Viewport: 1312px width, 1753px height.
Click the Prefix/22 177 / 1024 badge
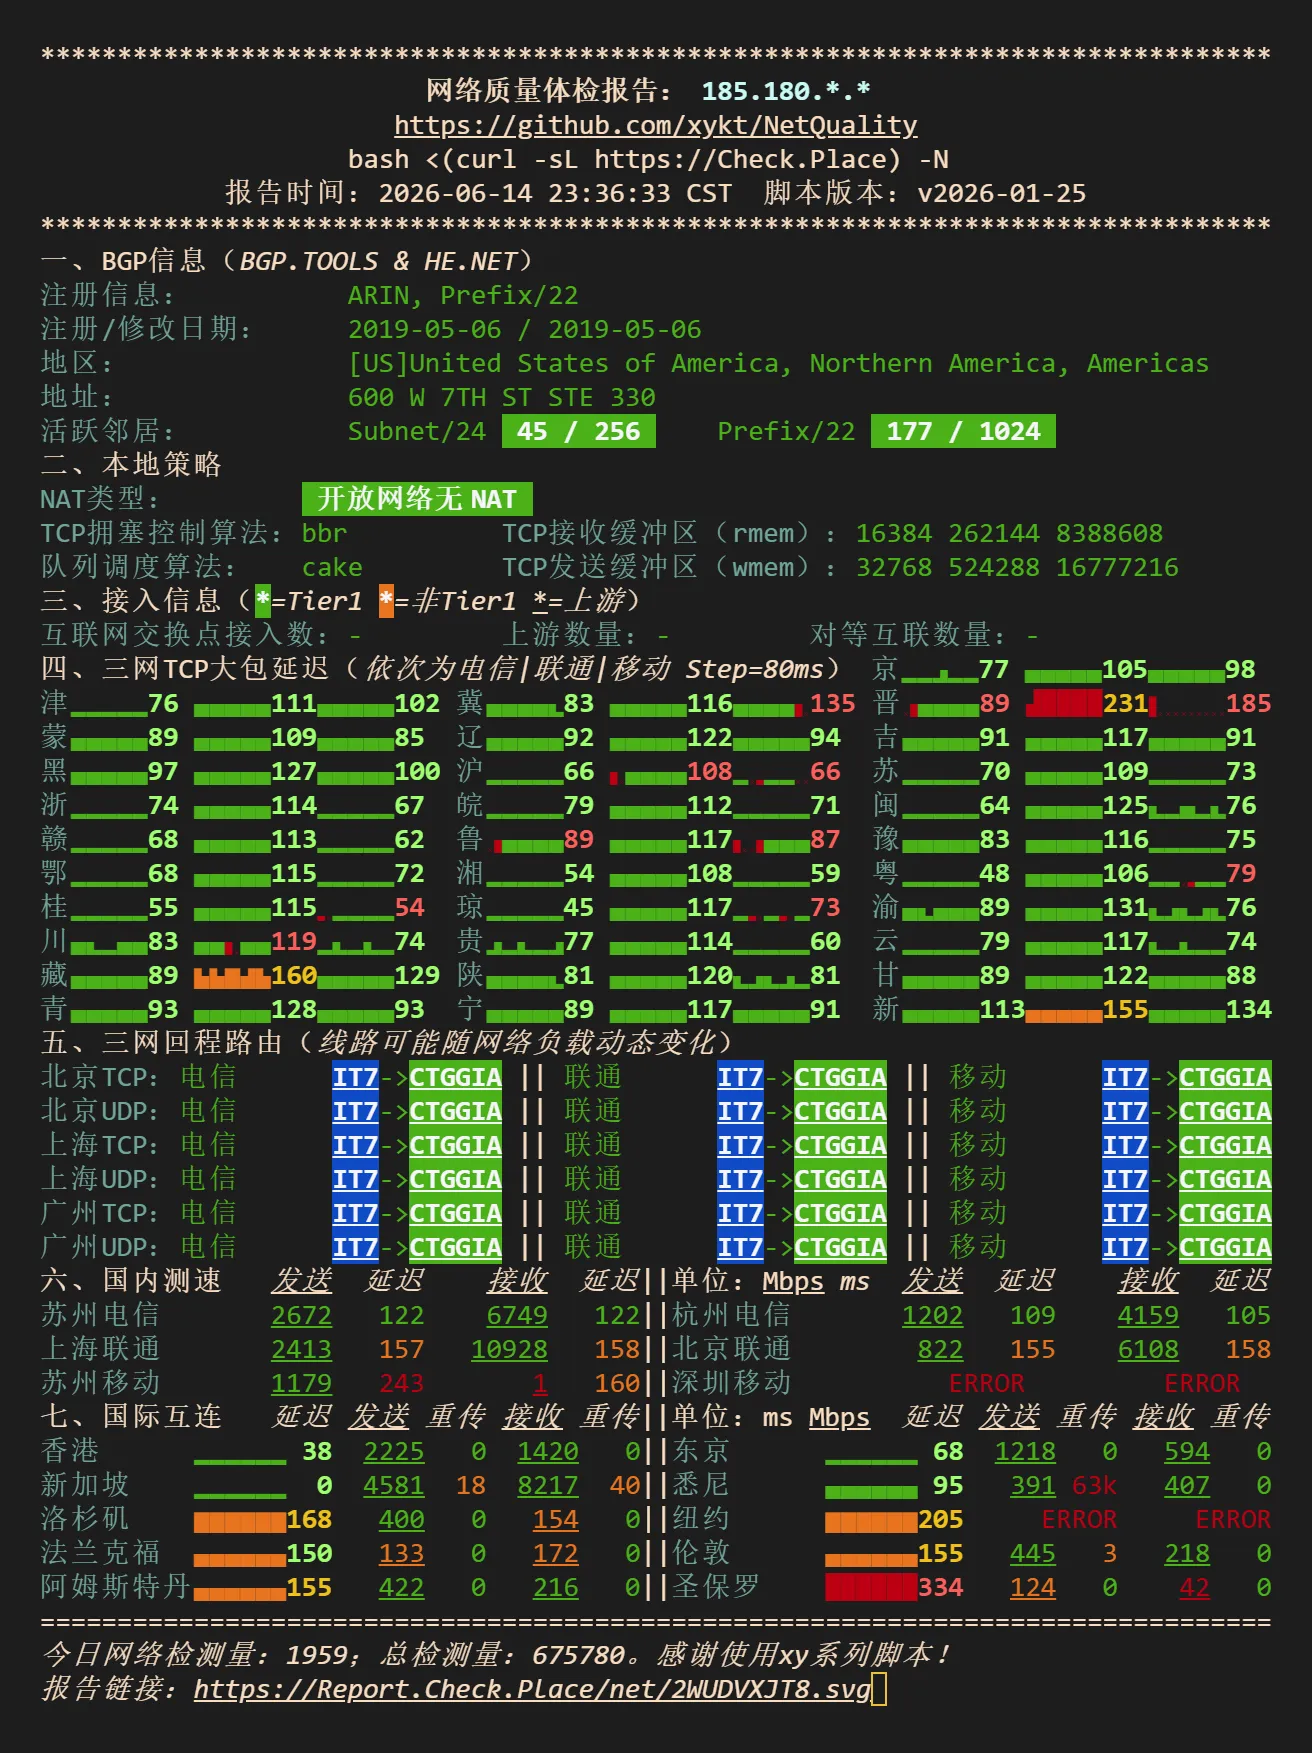[963, 431]
